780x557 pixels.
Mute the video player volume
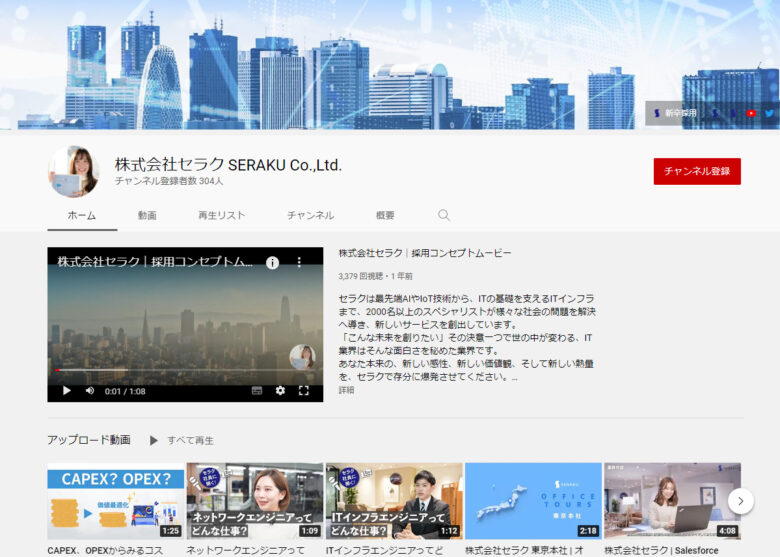pos(90,391)
